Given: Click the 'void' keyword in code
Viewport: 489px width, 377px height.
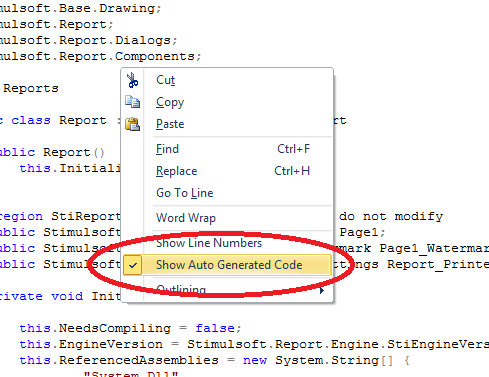Looking at the screenshot, I should tap(67, 296).
